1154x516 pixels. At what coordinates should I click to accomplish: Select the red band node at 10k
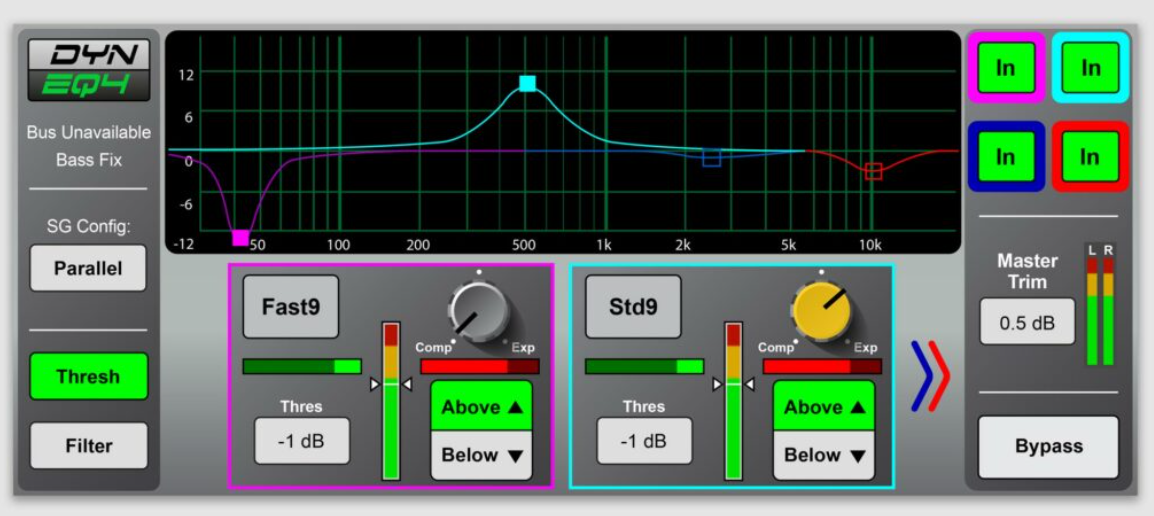[x=873, y=172]
